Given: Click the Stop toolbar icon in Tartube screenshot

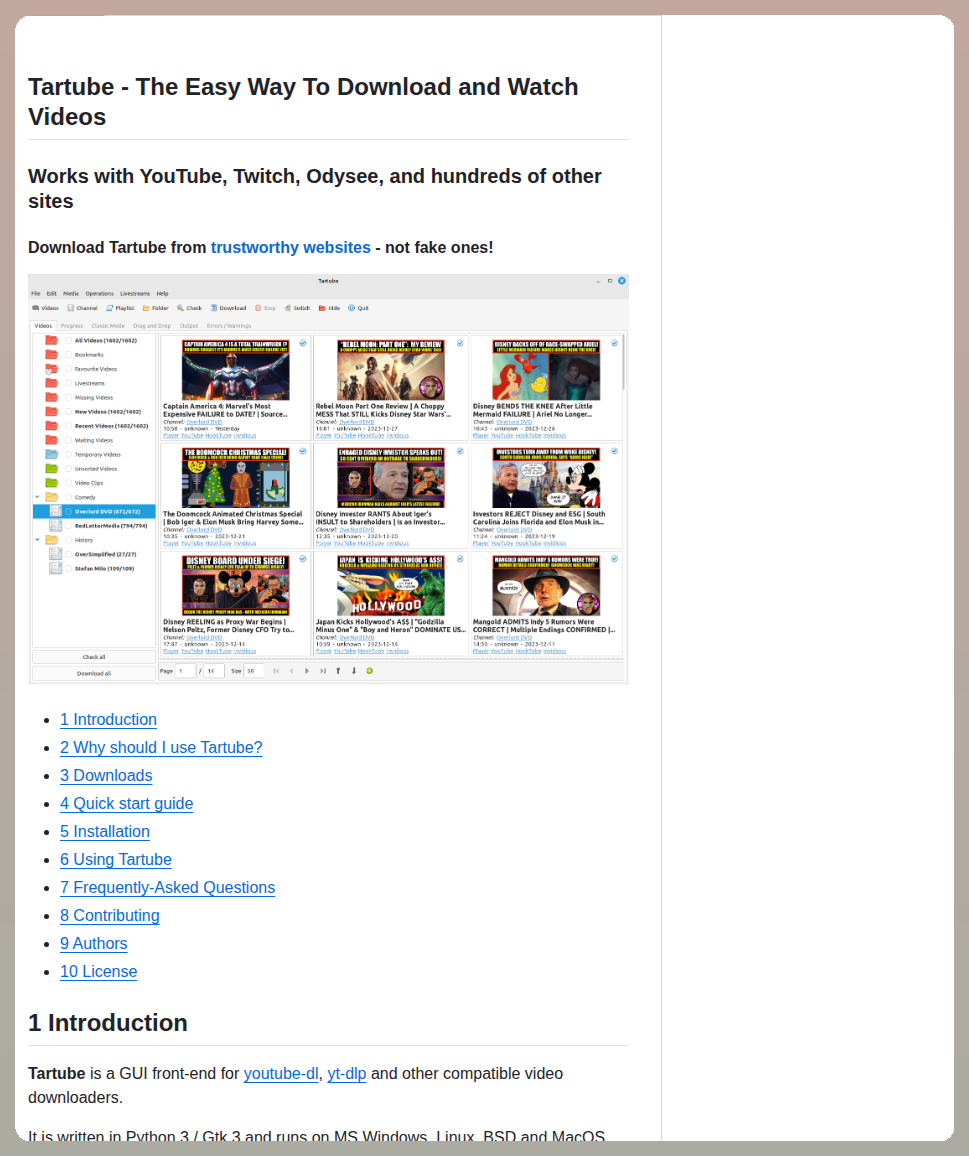Looking at the screenshot, I should point(258,308).
